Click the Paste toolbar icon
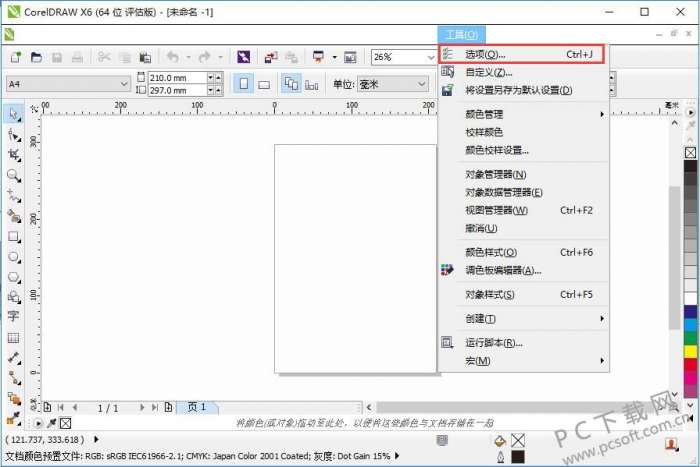Viewport: 700px width, 467px height. (145, 57)
